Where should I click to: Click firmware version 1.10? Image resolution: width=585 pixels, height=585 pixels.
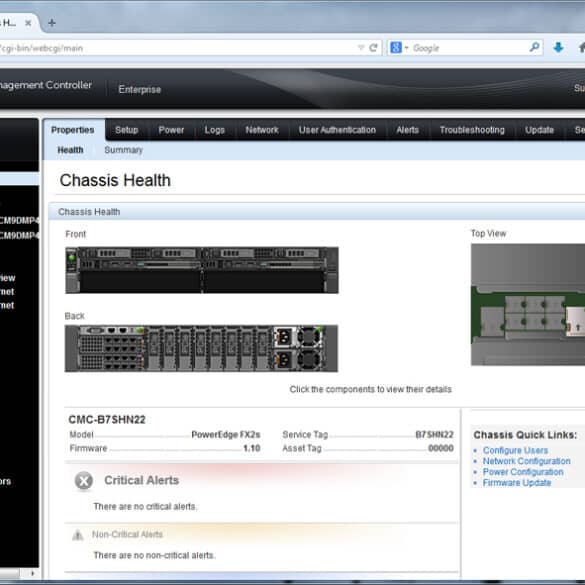[252, 448]
